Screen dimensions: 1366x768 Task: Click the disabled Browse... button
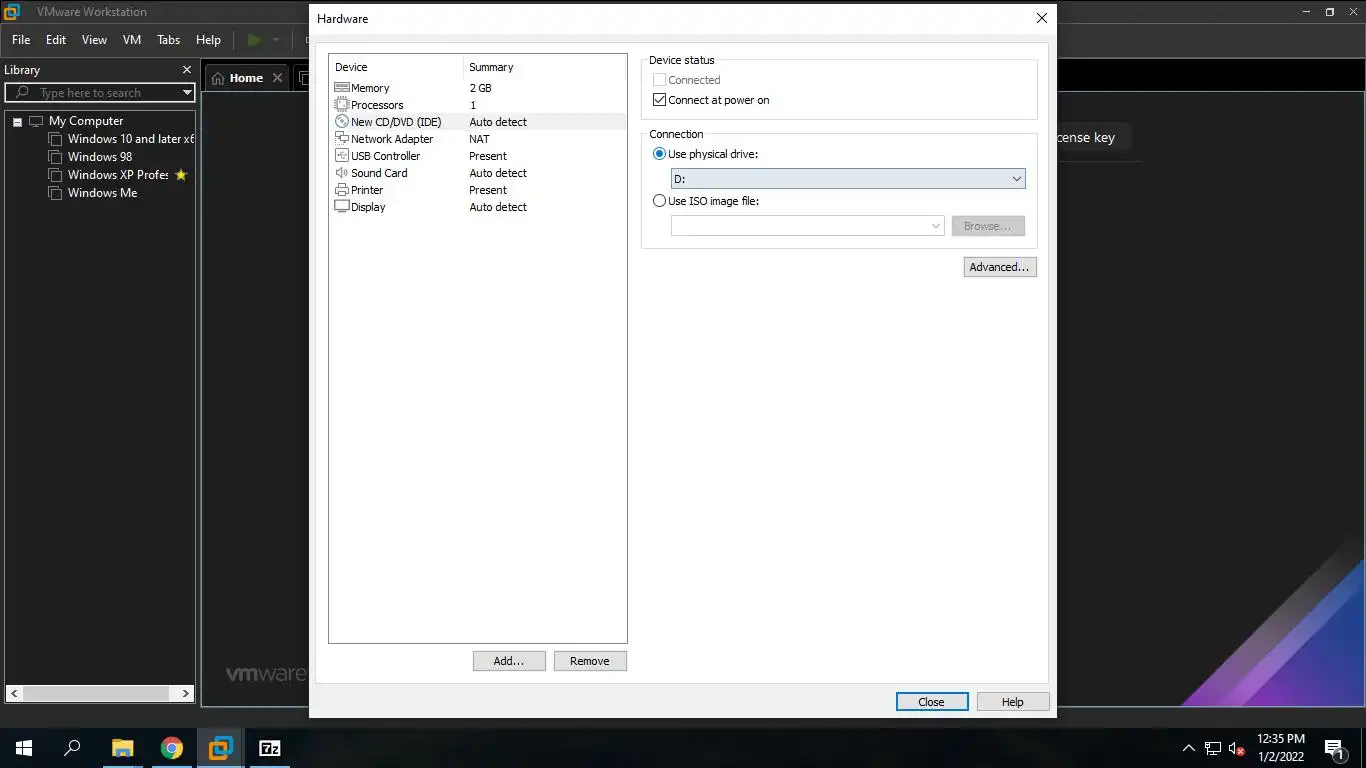coord(988,226)
